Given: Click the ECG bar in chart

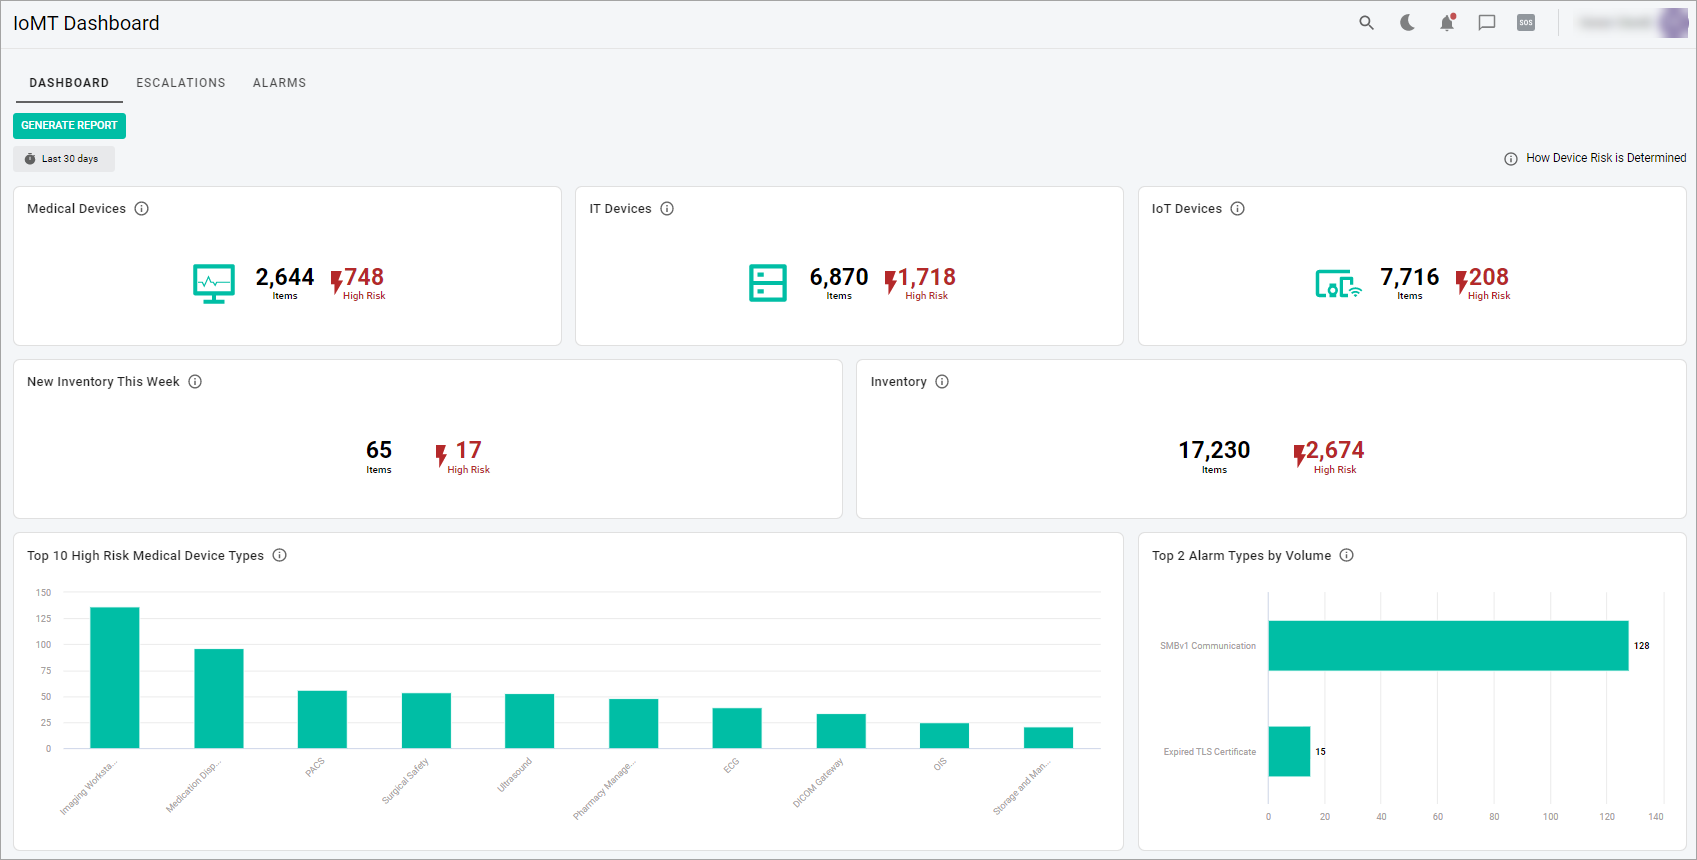Looking at the screenshot, I should (737, 728).
